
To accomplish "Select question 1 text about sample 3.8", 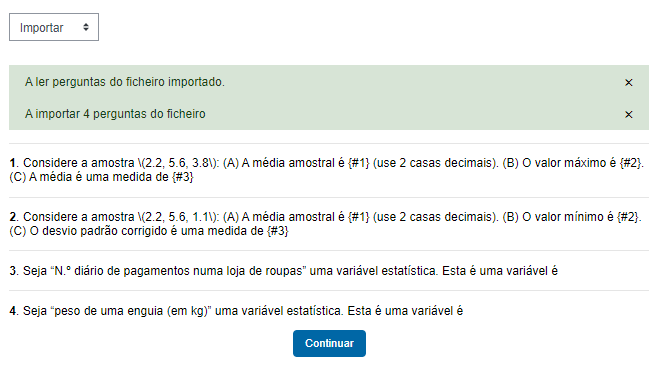I will click(327, 170).
